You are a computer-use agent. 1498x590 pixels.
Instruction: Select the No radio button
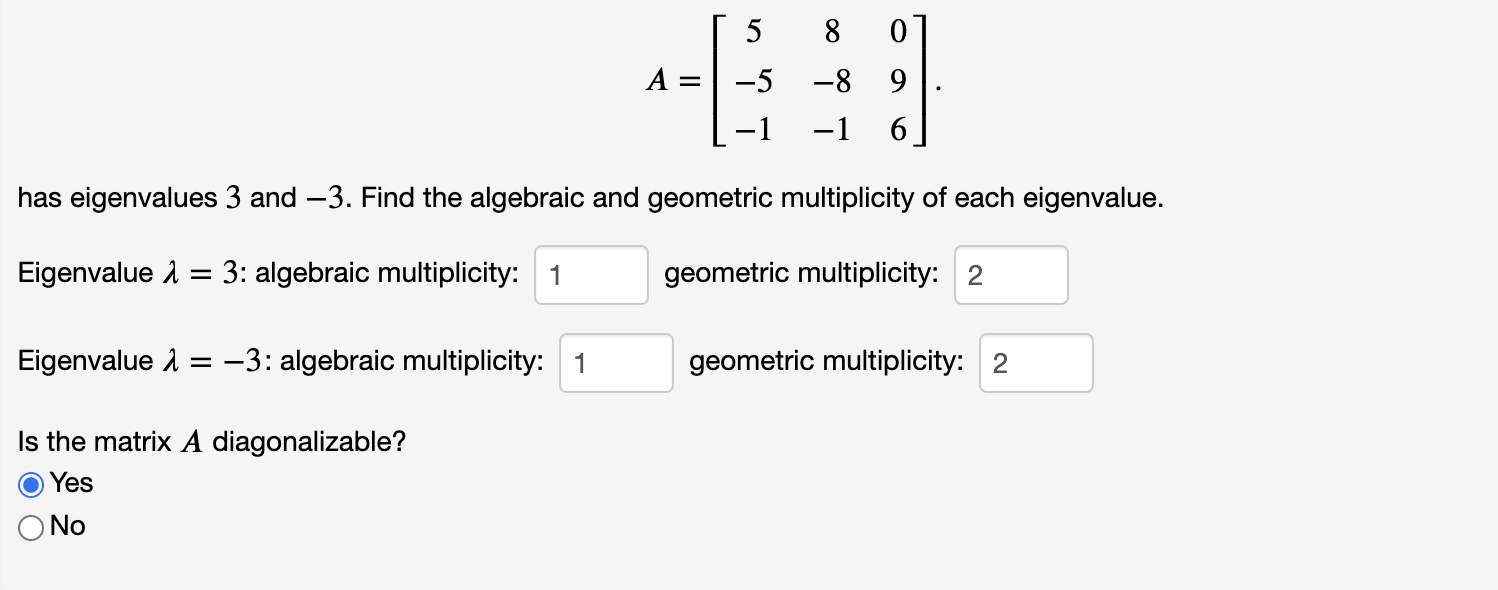click(x=31, y=526)
